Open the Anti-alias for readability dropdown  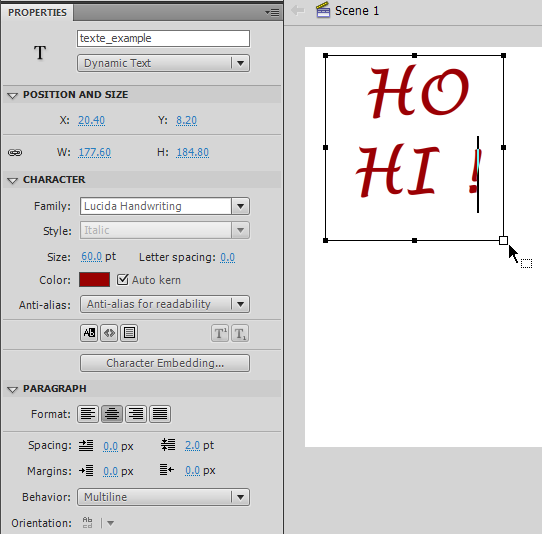(165, 304)
